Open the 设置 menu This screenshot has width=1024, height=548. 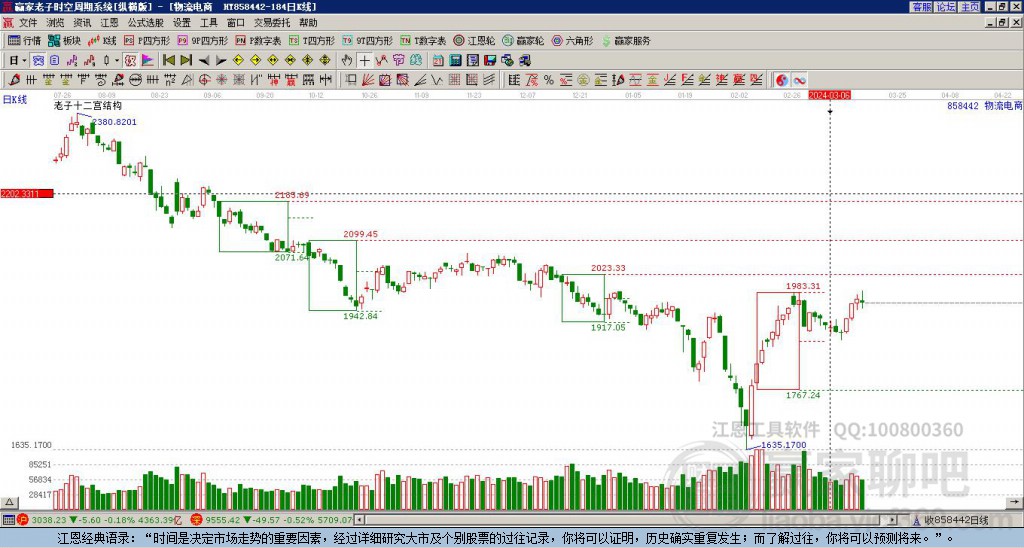(x=182, y=23)
